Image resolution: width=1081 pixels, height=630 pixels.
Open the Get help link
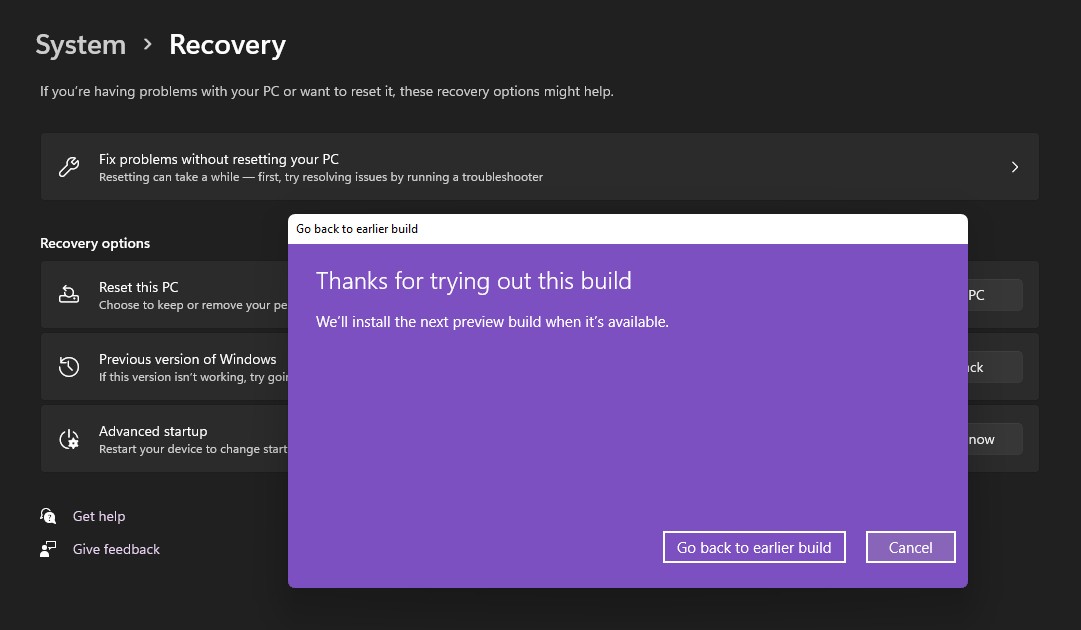(x=99, y=516)
